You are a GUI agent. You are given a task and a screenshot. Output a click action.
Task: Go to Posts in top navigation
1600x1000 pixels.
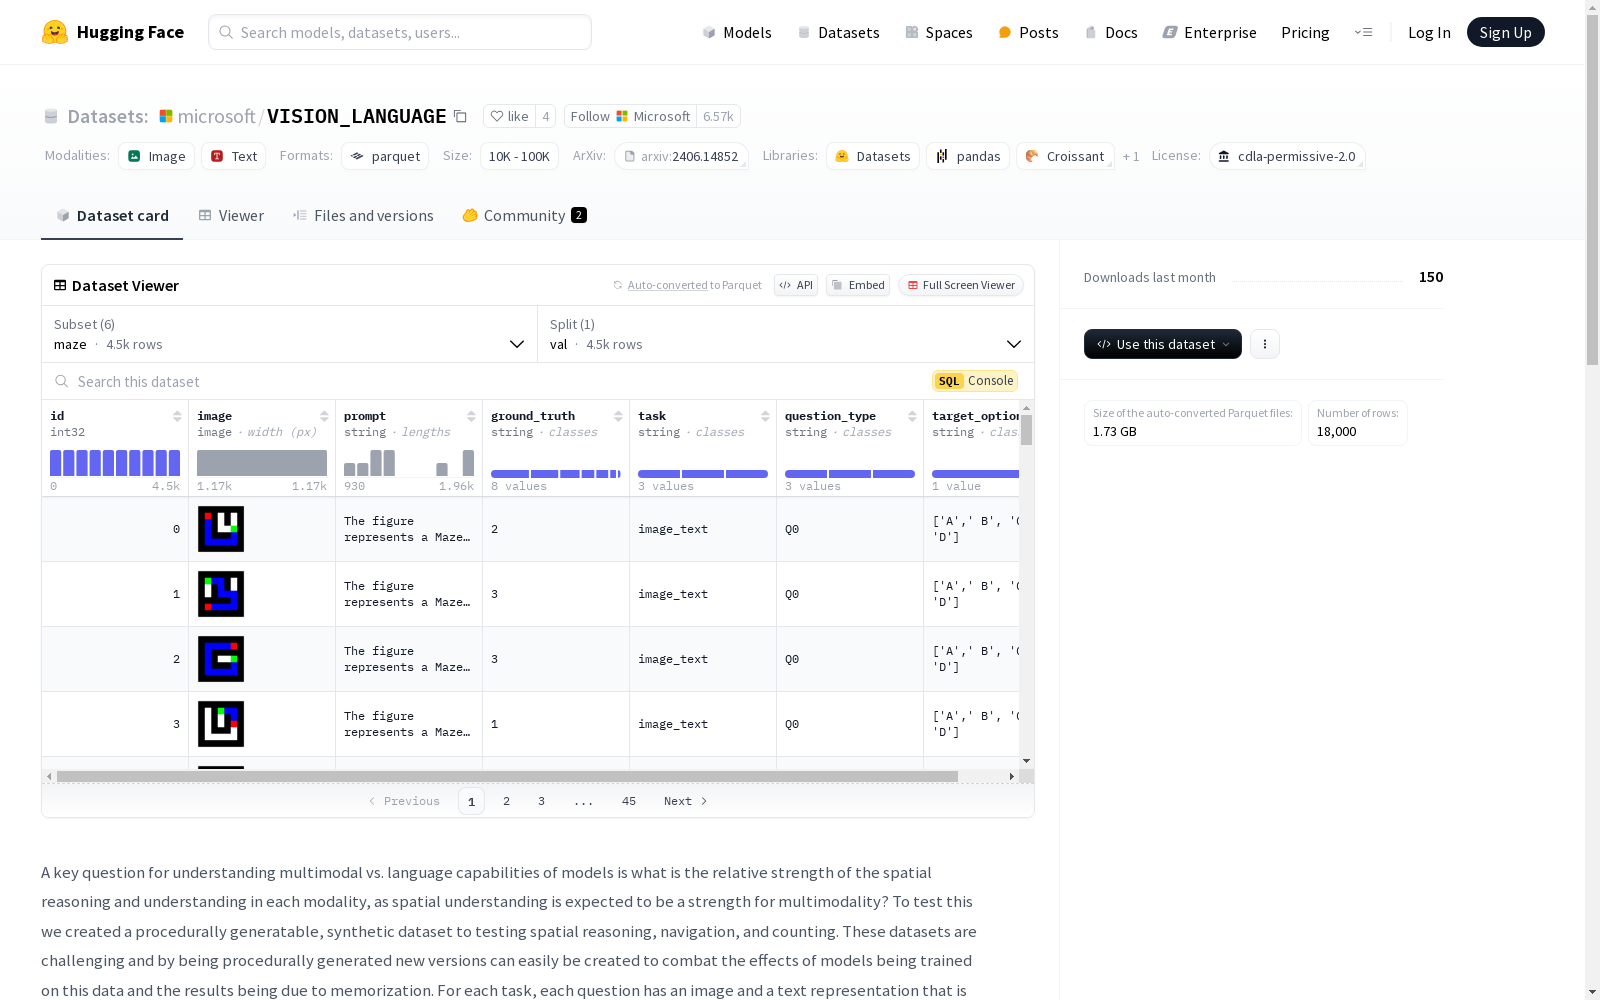[x=1028, y=32]
